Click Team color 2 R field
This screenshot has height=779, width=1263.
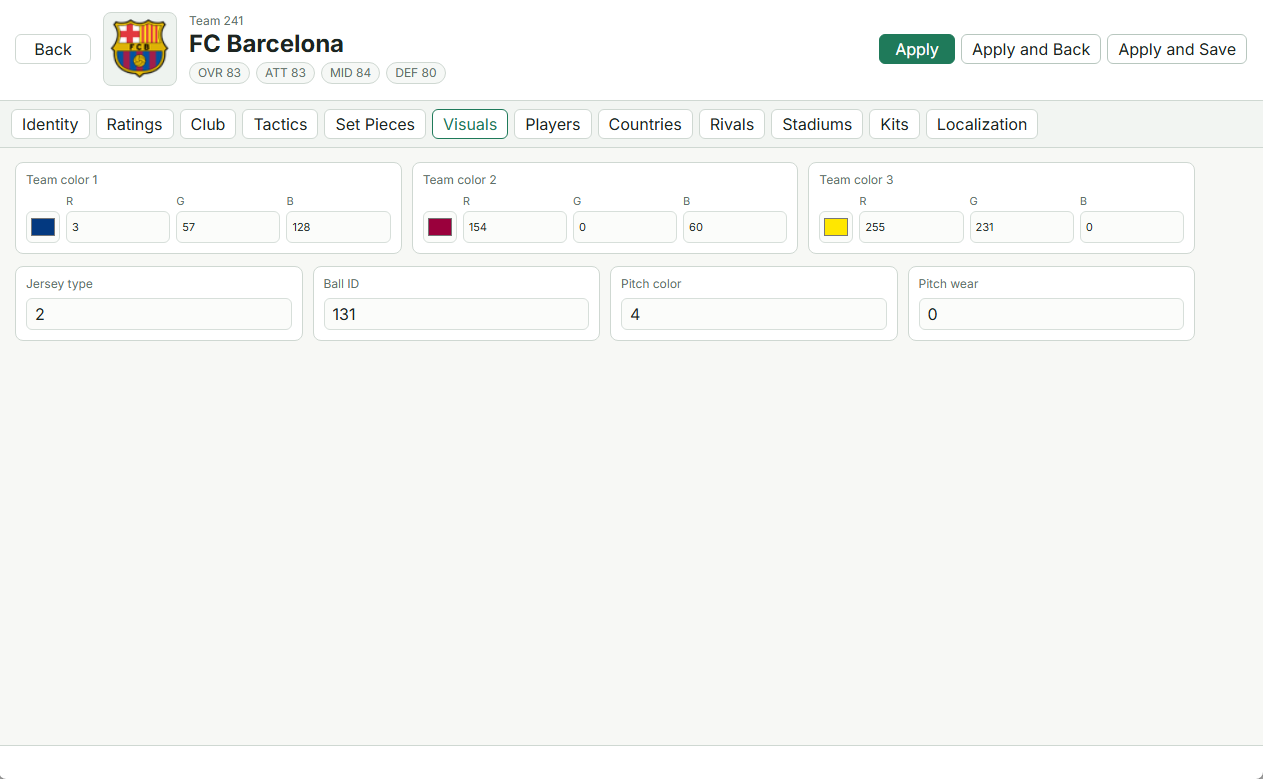pos(515,227)
